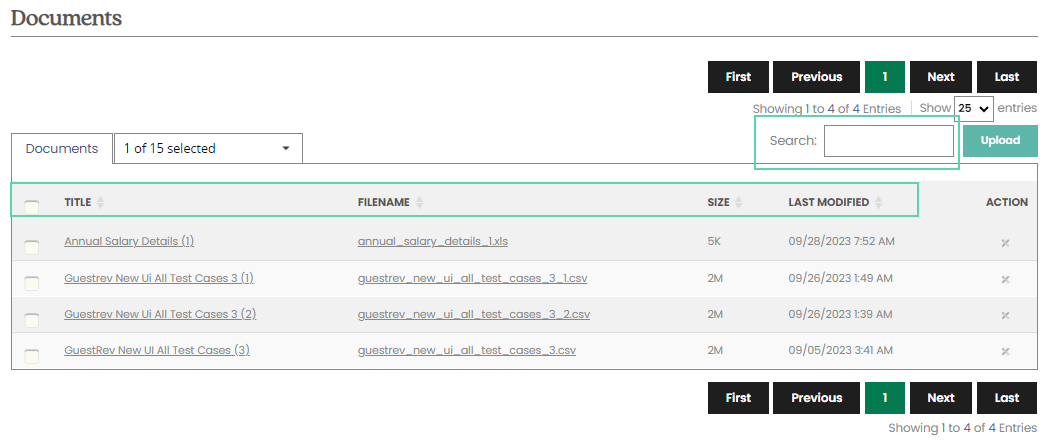Go to Next page in top pagination

tap(941, 77)
